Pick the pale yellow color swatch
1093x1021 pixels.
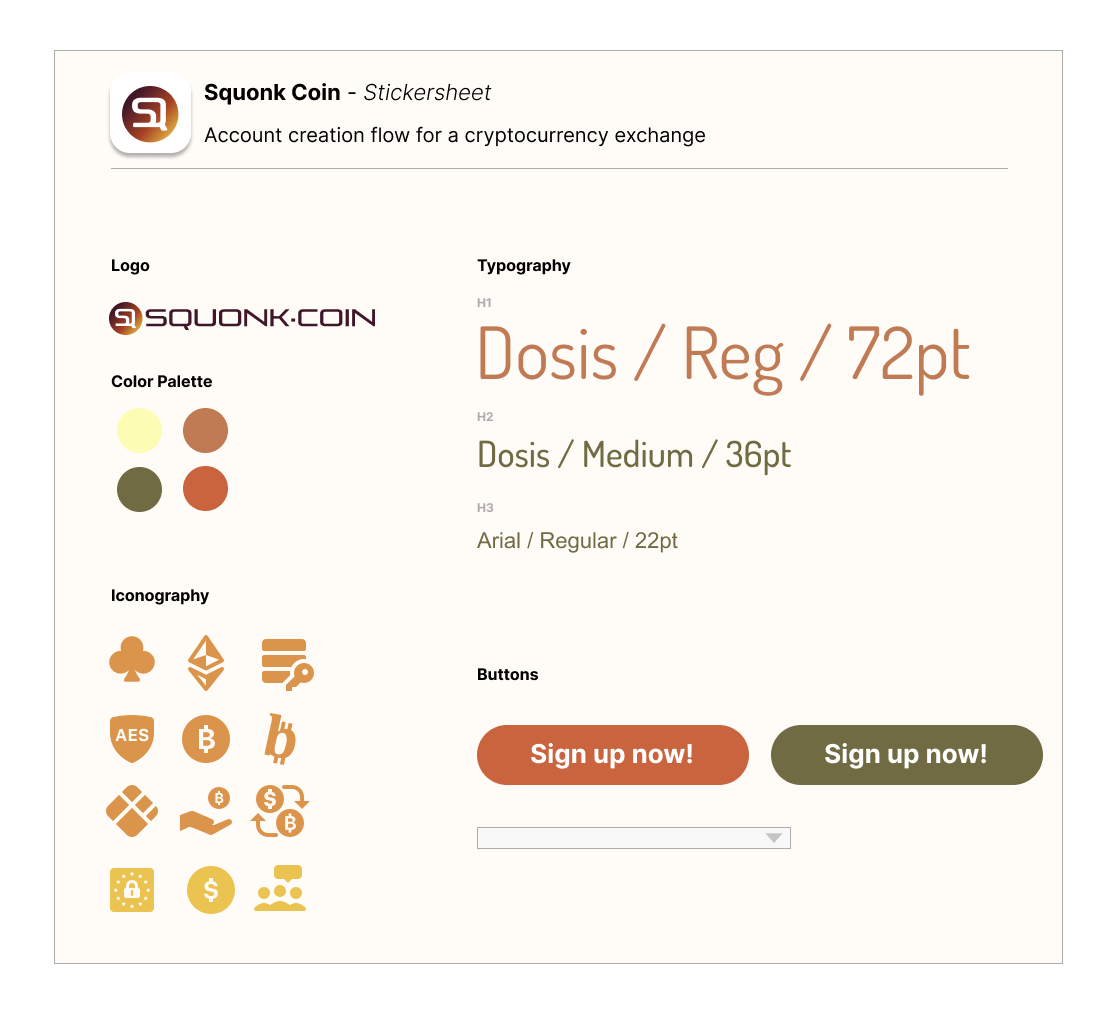point(139,431)
